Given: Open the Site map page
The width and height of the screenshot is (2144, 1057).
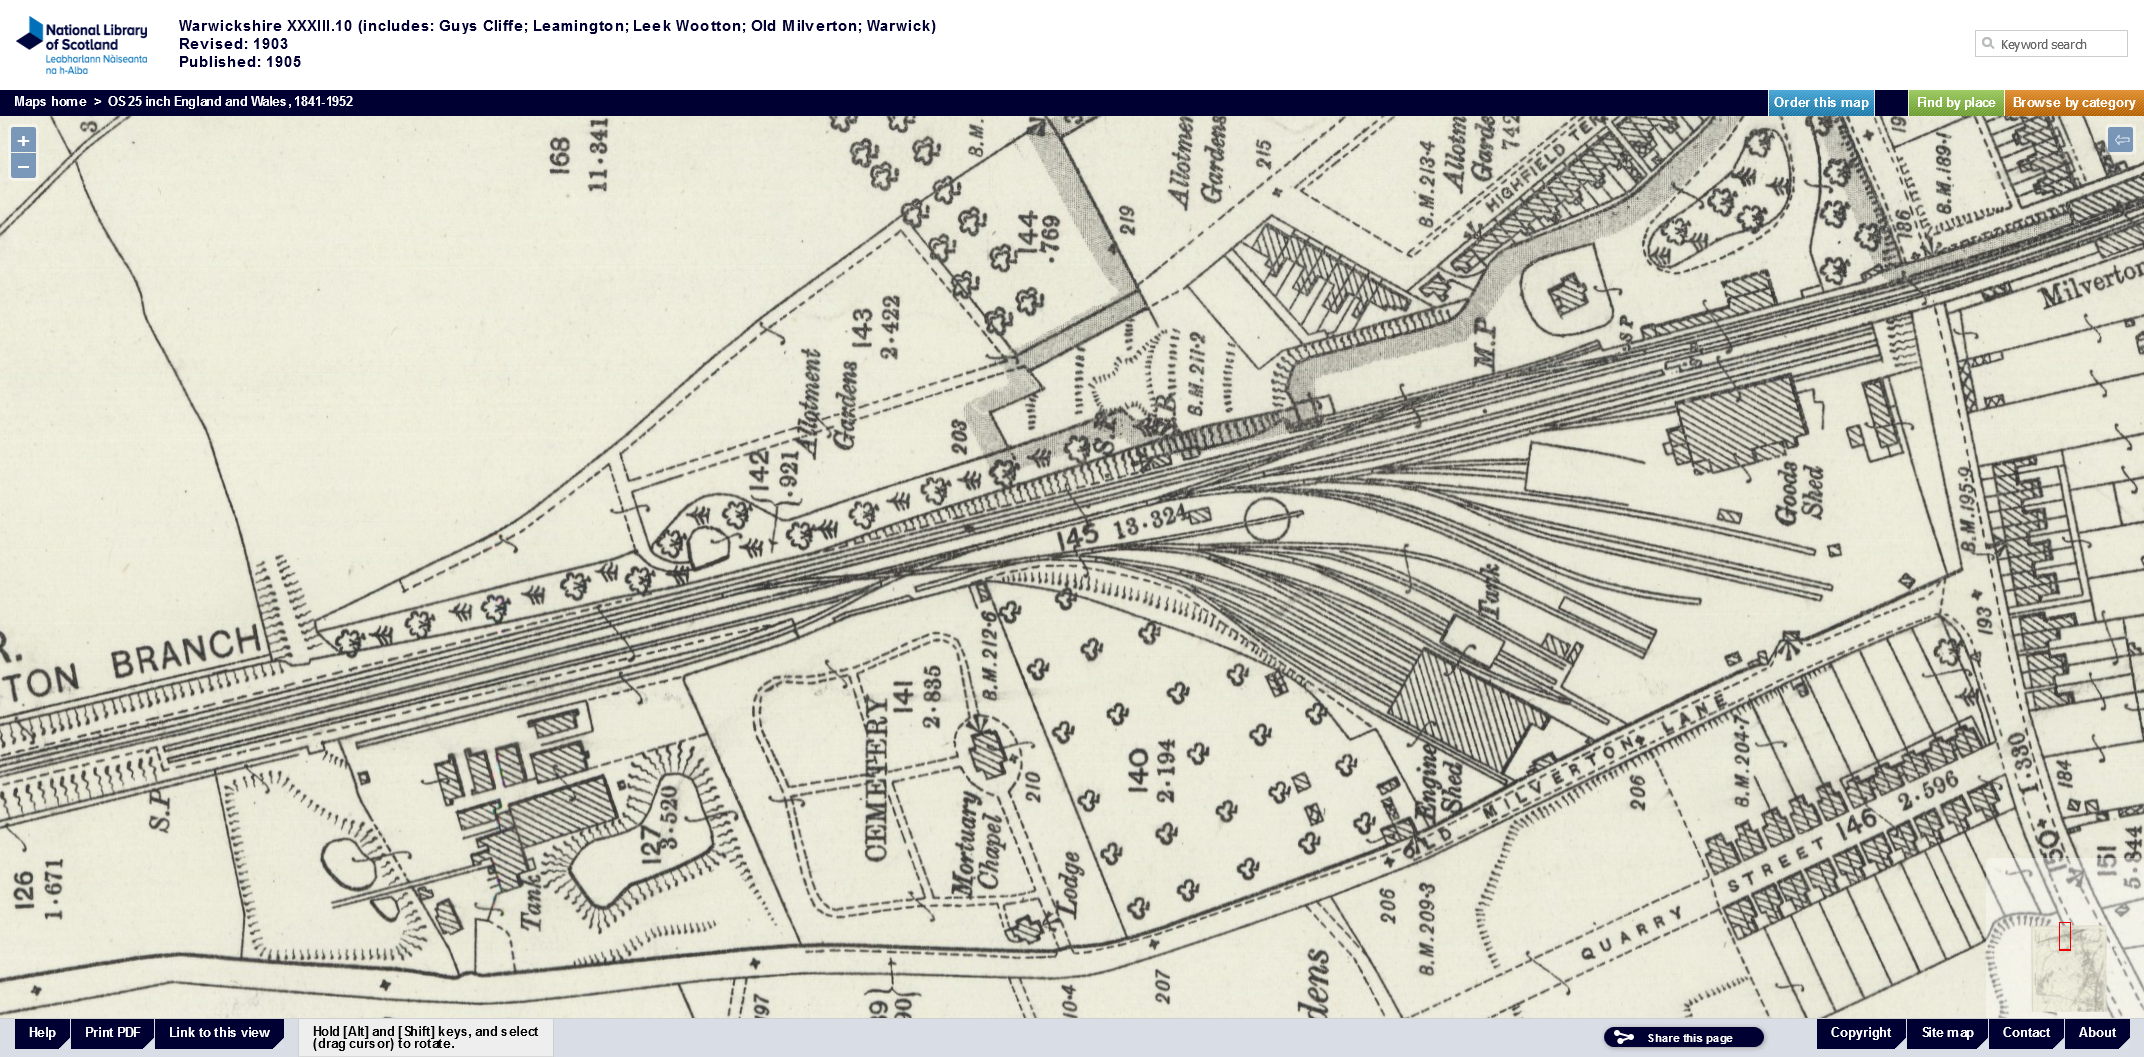Looking at the screenshot, I should point(1947,1033).
